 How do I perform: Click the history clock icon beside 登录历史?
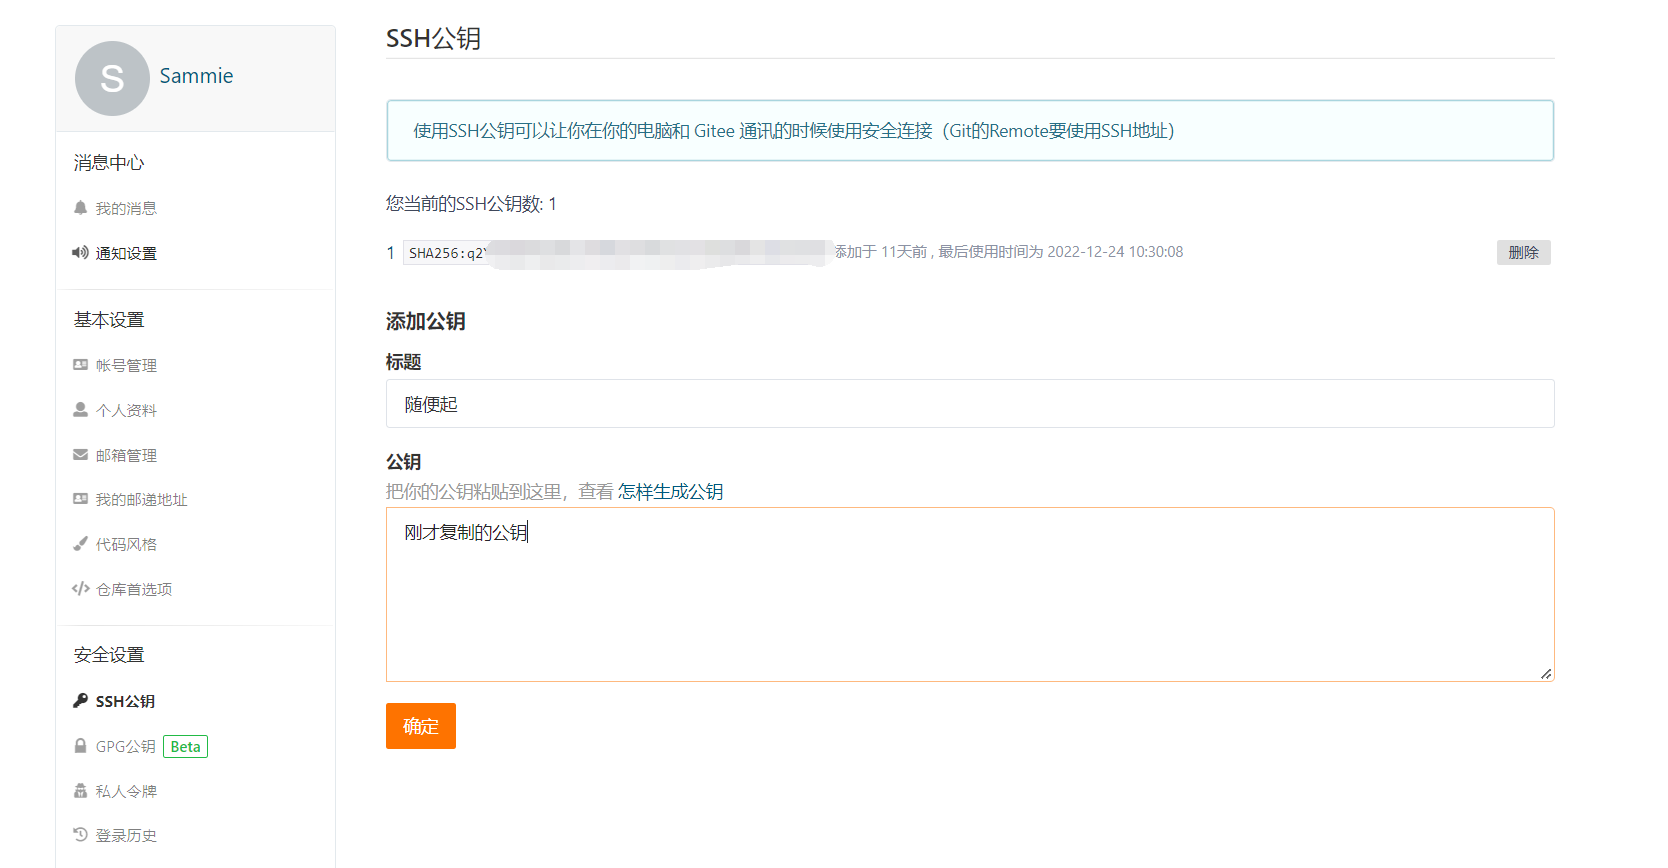(x=80, y=835)
